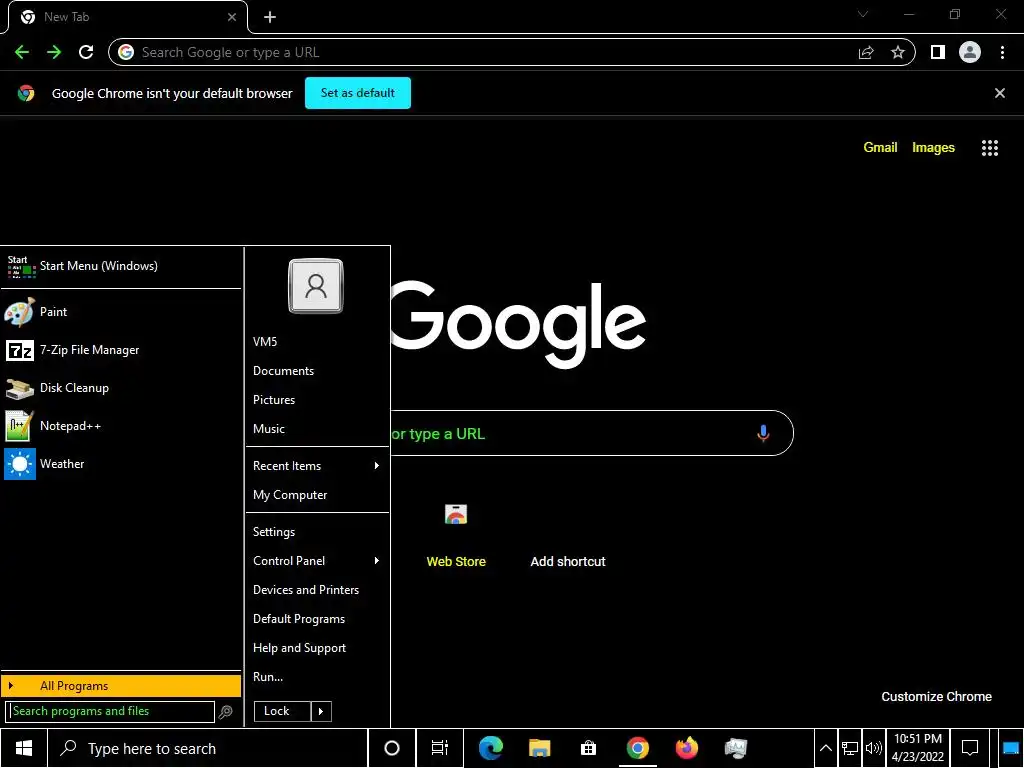The image size is (1024, 768).
Task: Open Chrome three-dot menu
Action: click(1002, 52)
